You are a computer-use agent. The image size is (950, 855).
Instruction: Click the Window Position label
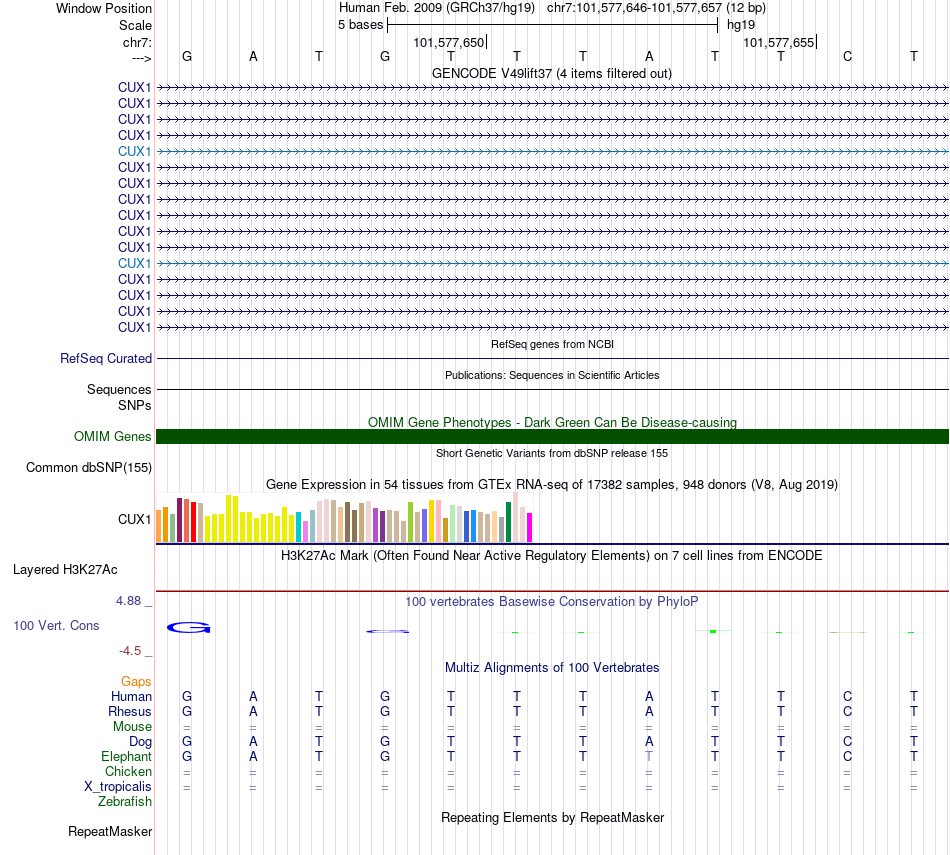[104, 8]
